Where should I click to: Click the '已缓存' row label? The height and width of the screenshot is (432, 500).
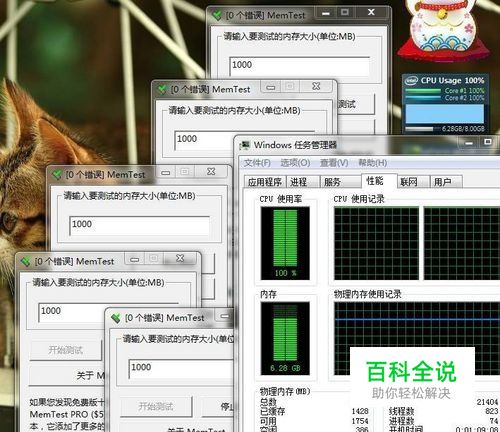(273, 411)
